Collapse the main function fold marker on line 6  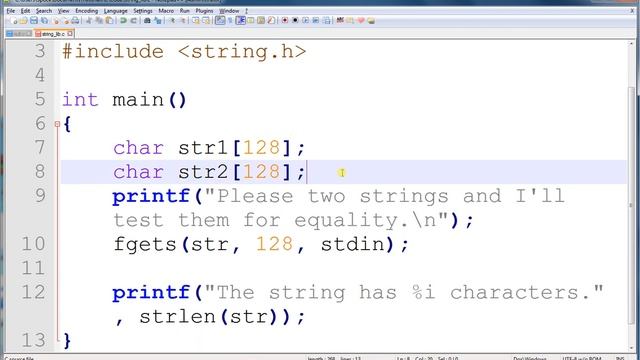pyautogui.click(x=57, y=124)
